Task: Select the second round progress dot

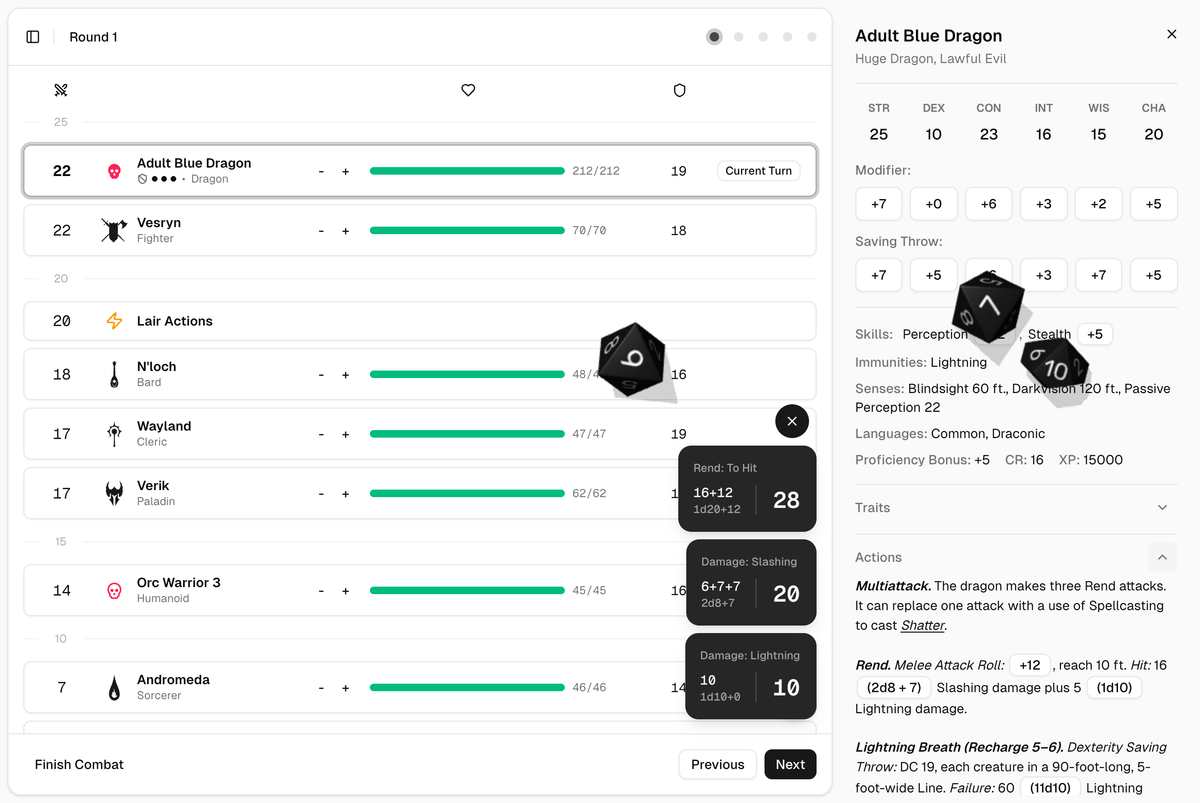Action: pos(738,36)
